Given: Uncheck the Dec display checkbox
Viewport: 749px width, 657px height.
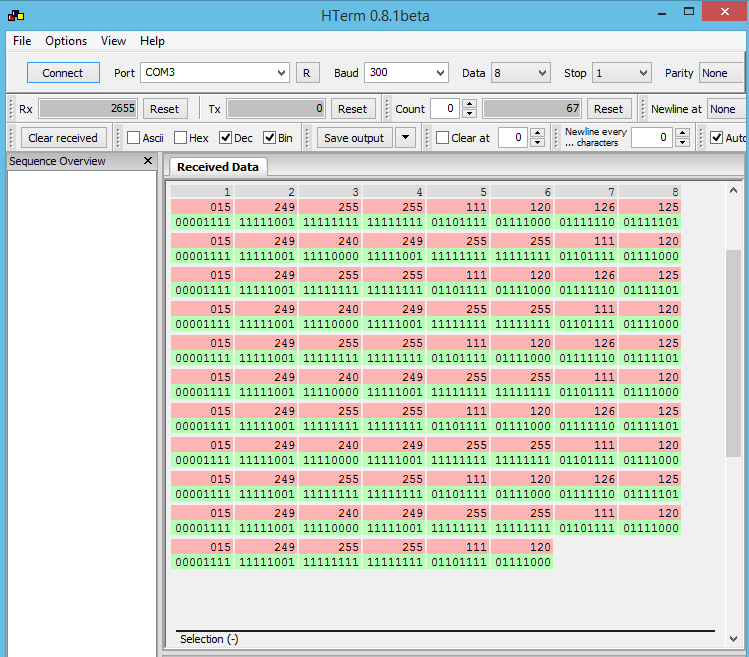Looking at the screenshot, I should (225, 138).
